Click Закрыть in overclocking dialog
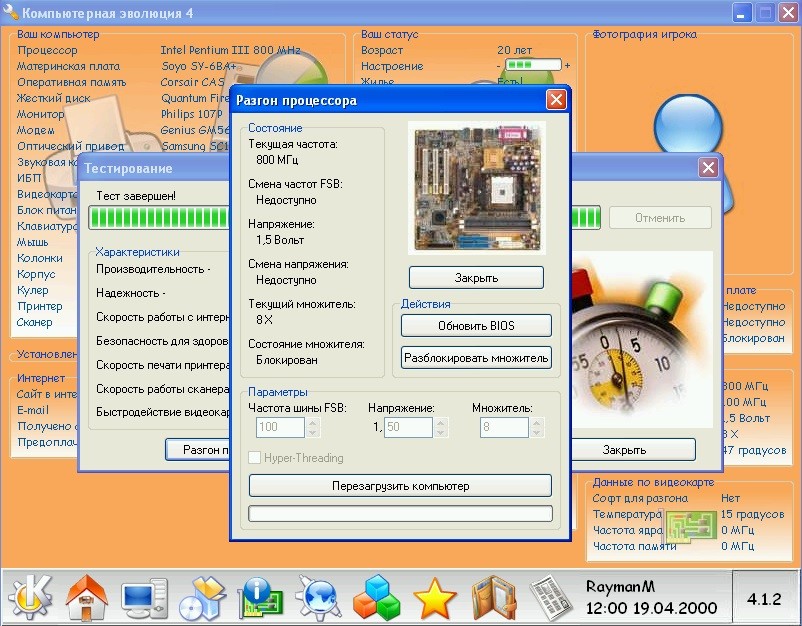Screen dimensions: 802x626 (476, 278)
